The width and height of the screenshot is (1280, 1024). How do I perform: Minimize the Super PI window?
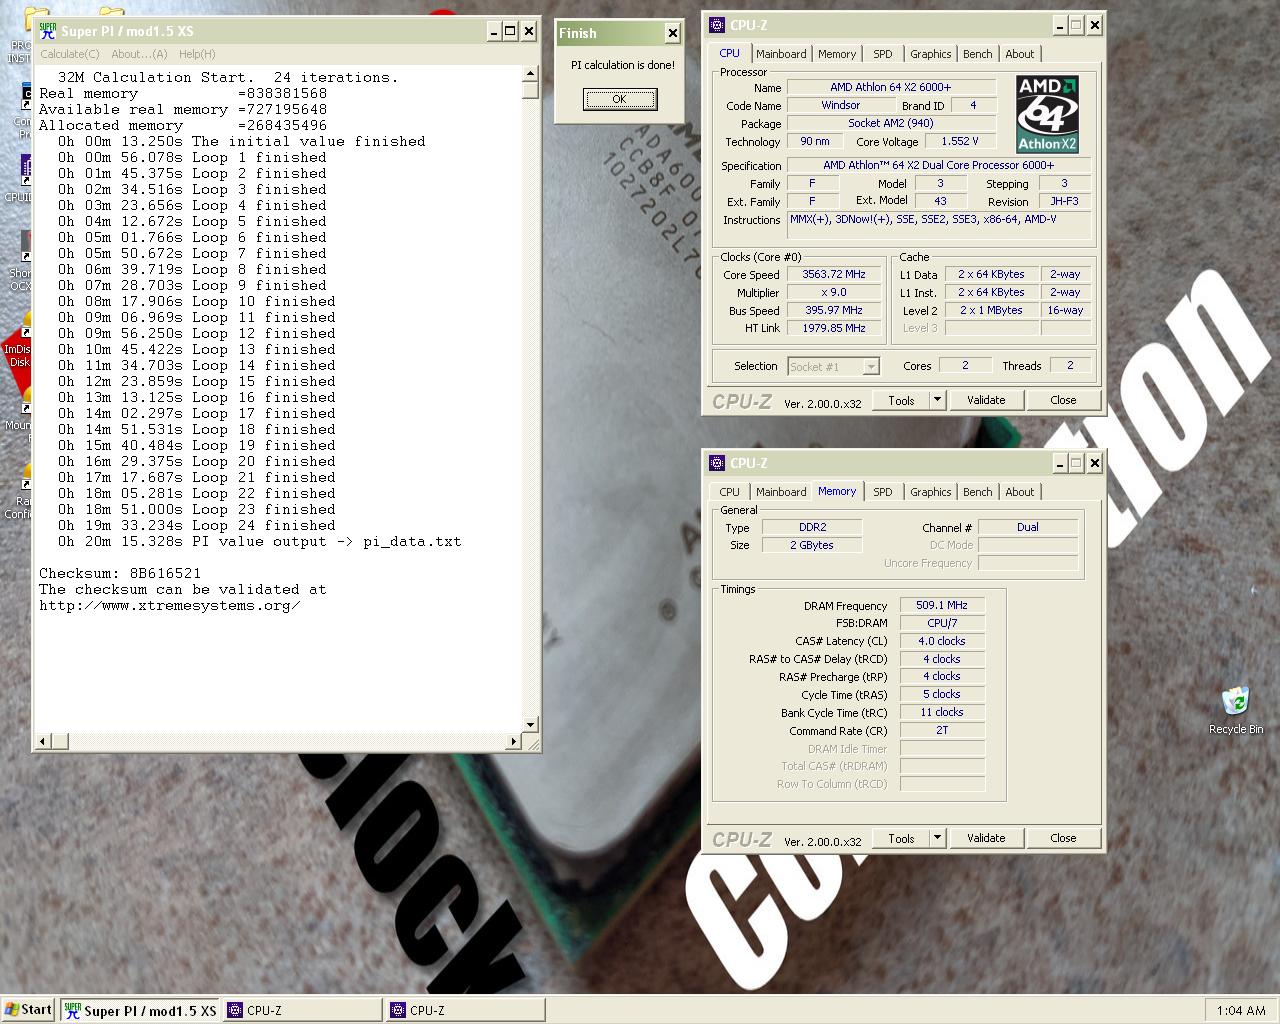(x=494, y=31)
